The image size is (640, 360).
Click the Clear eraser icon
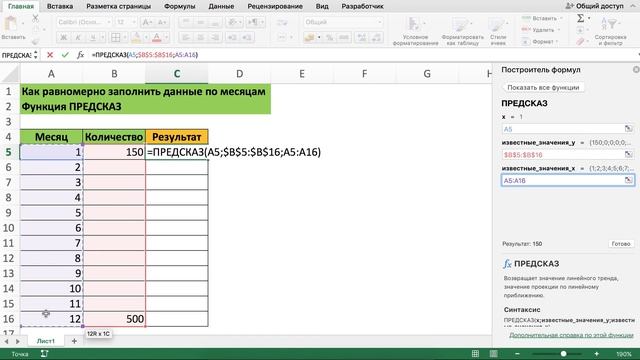(580, 41)
